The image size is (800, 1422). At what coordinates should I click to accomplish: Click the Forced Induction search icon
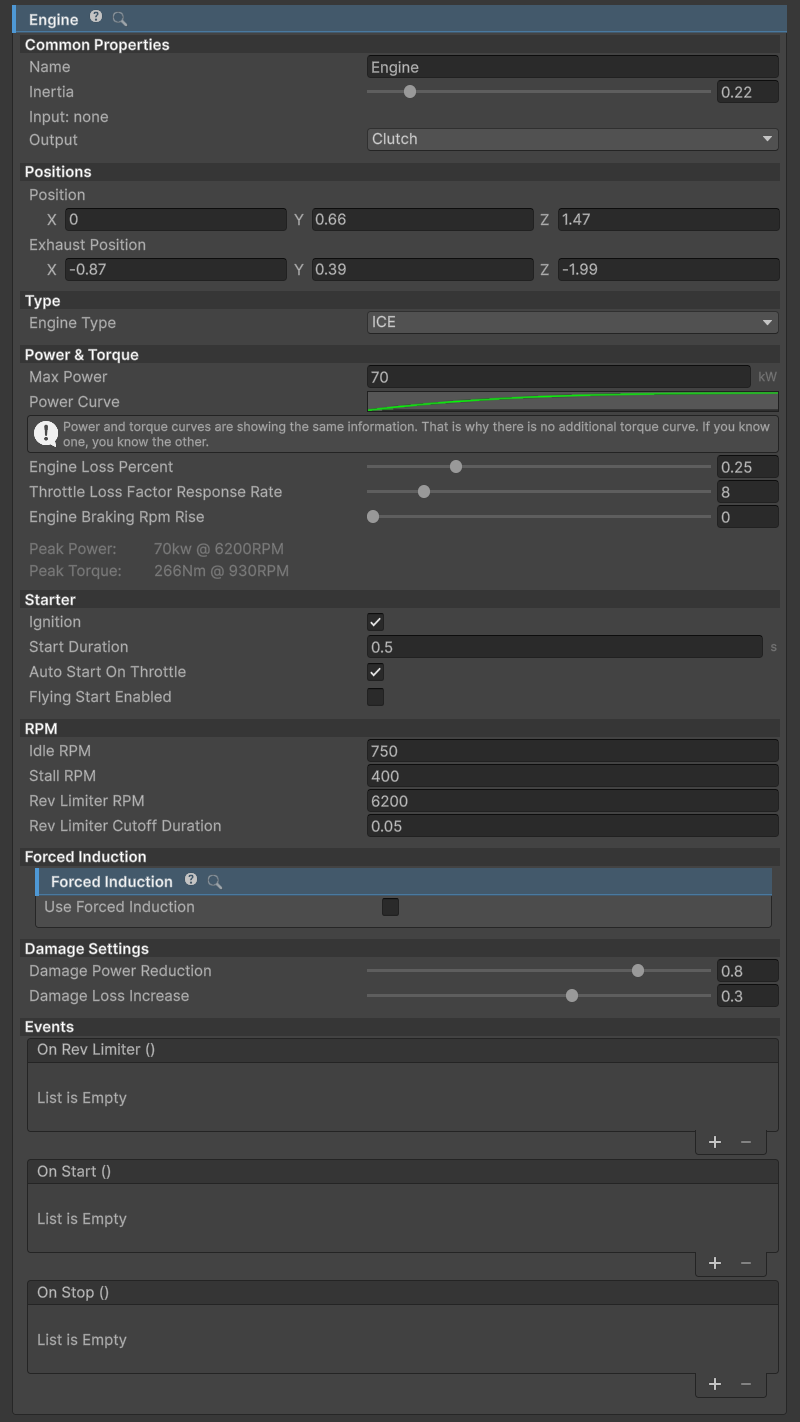pos(215,881)
